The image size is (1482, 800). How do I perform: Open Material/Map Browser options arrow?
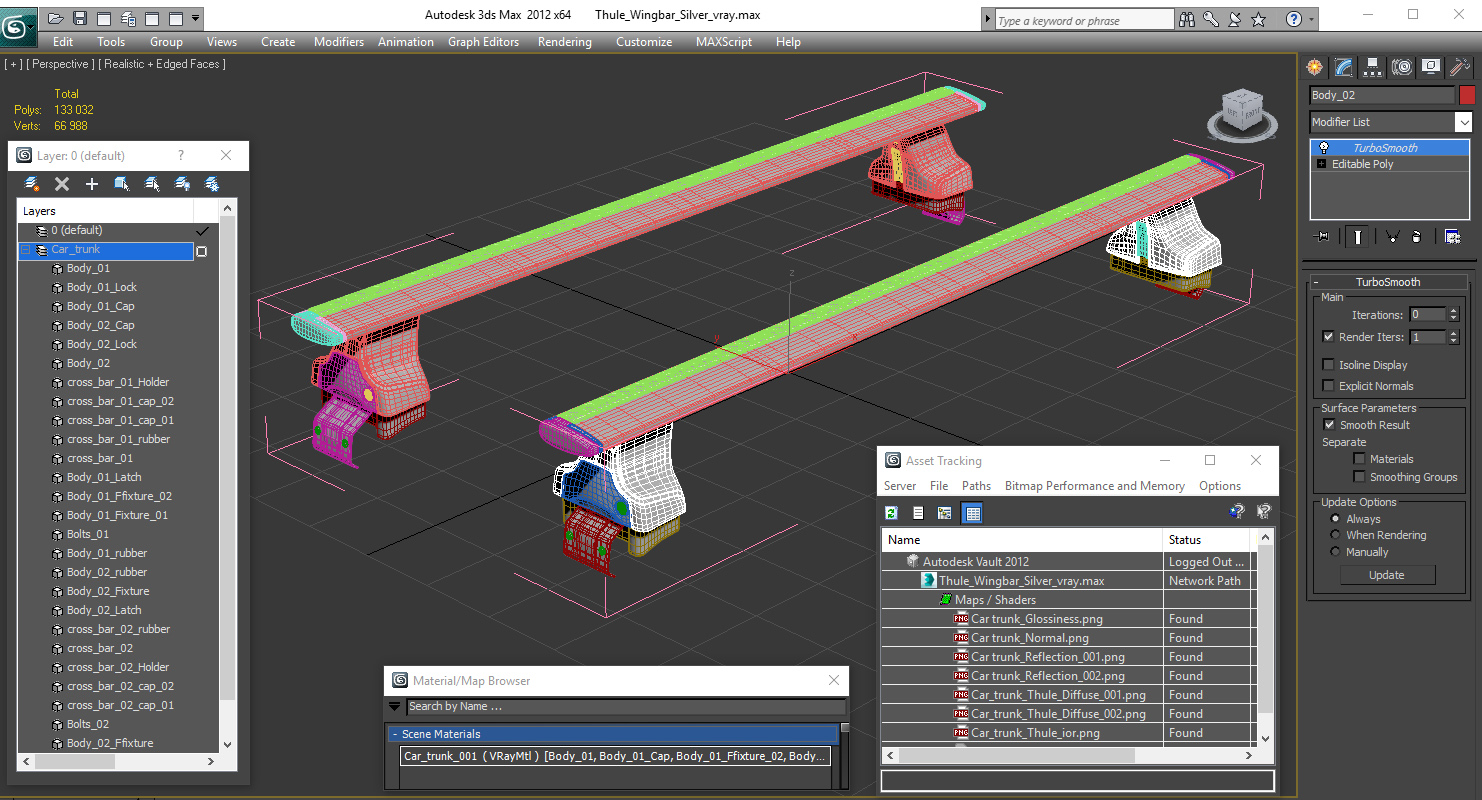394,707
